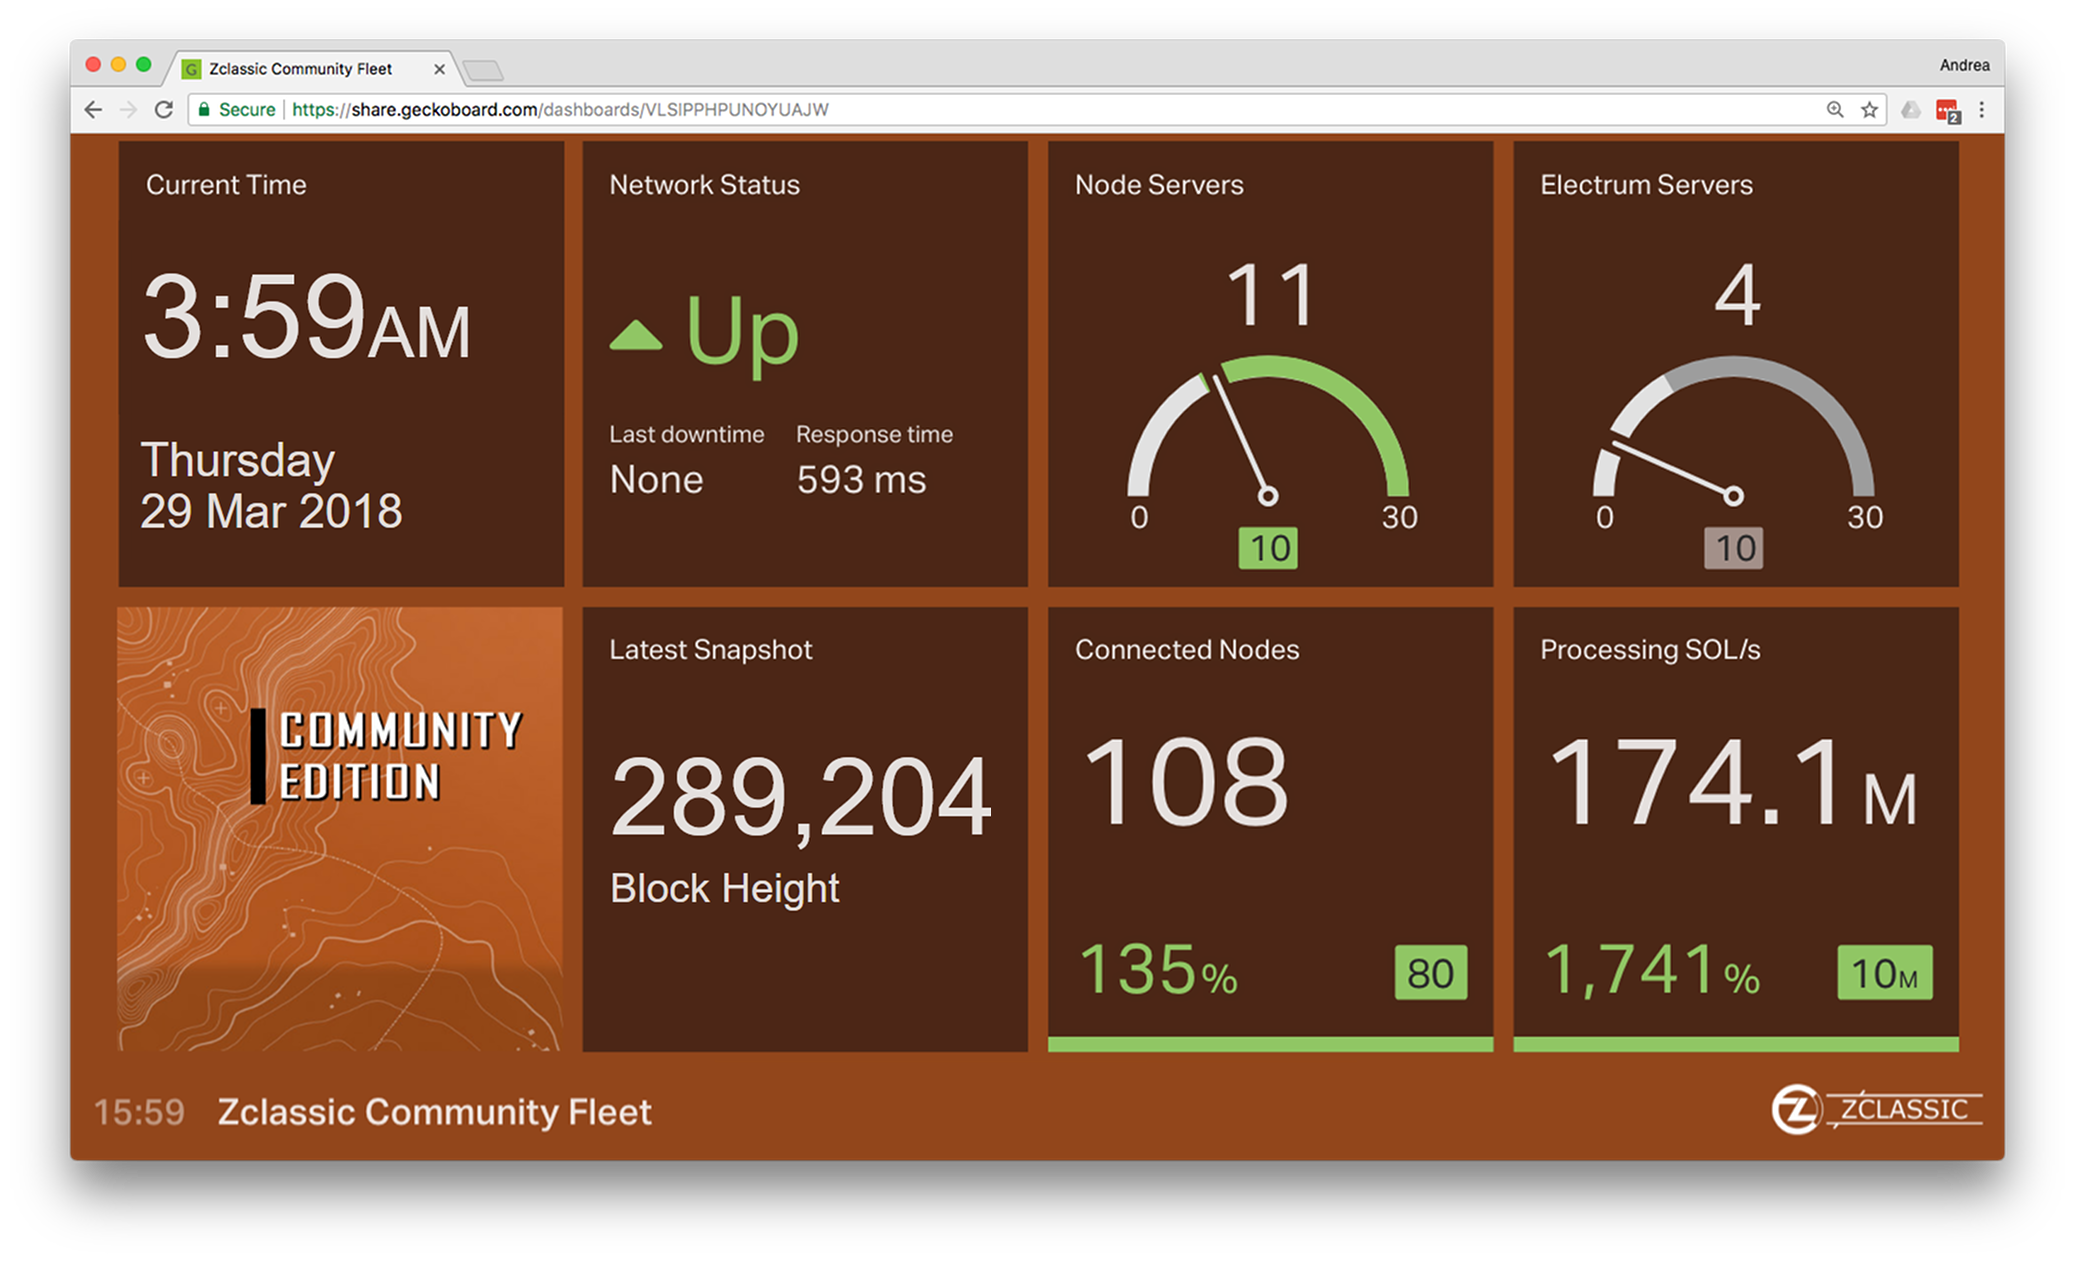Click the Thursday 29 Mar 2018 date
The height and width of the screenshot is (1261, 2075).
coord(271,485)
